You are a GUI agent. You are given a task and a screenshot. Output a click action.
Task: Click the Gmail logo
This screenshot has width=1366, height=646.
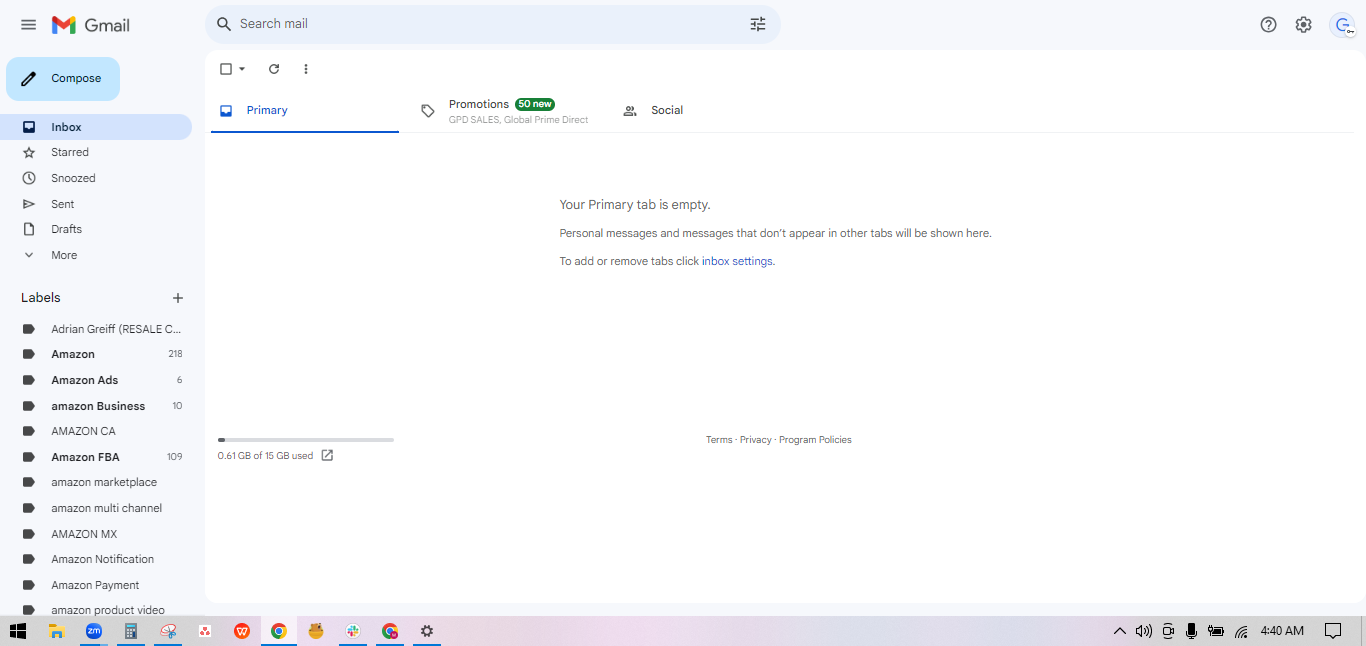[91, 25]
